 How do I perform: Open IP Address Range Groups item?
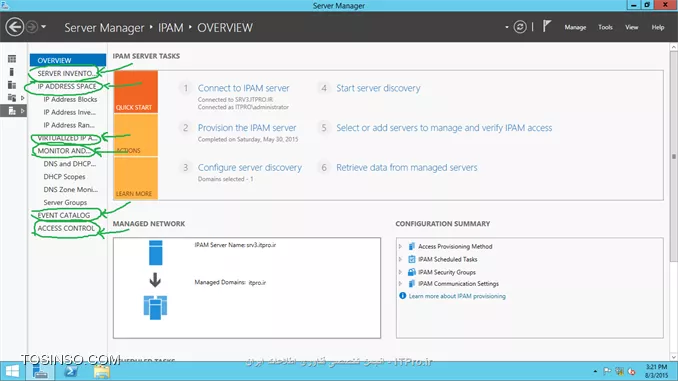tap(69, 125)
